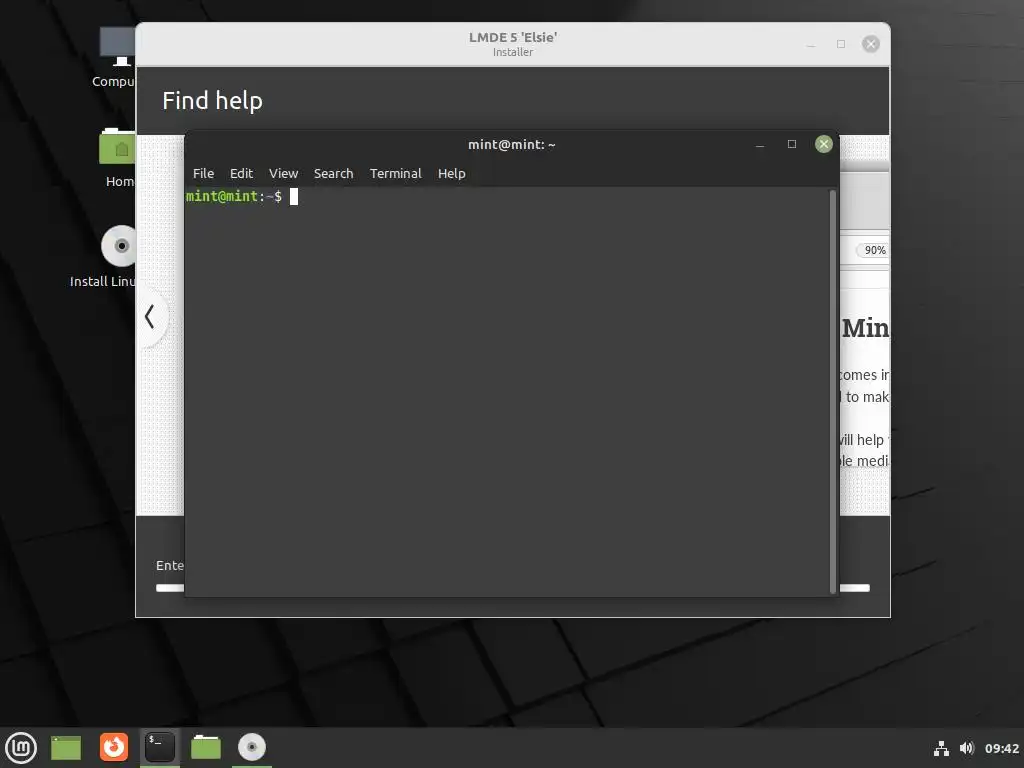Click the Installer progress bar

[513, 588]
